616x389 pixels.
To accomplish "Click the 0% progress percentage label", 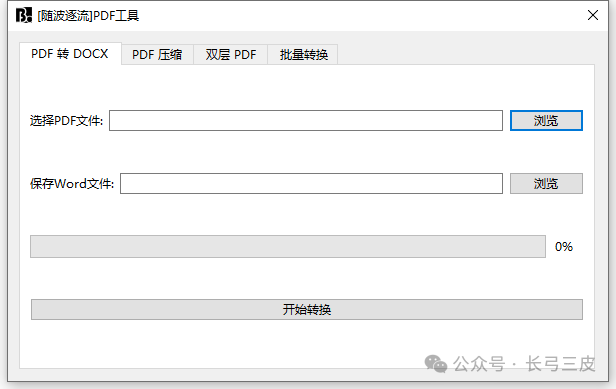I will 564,246.
